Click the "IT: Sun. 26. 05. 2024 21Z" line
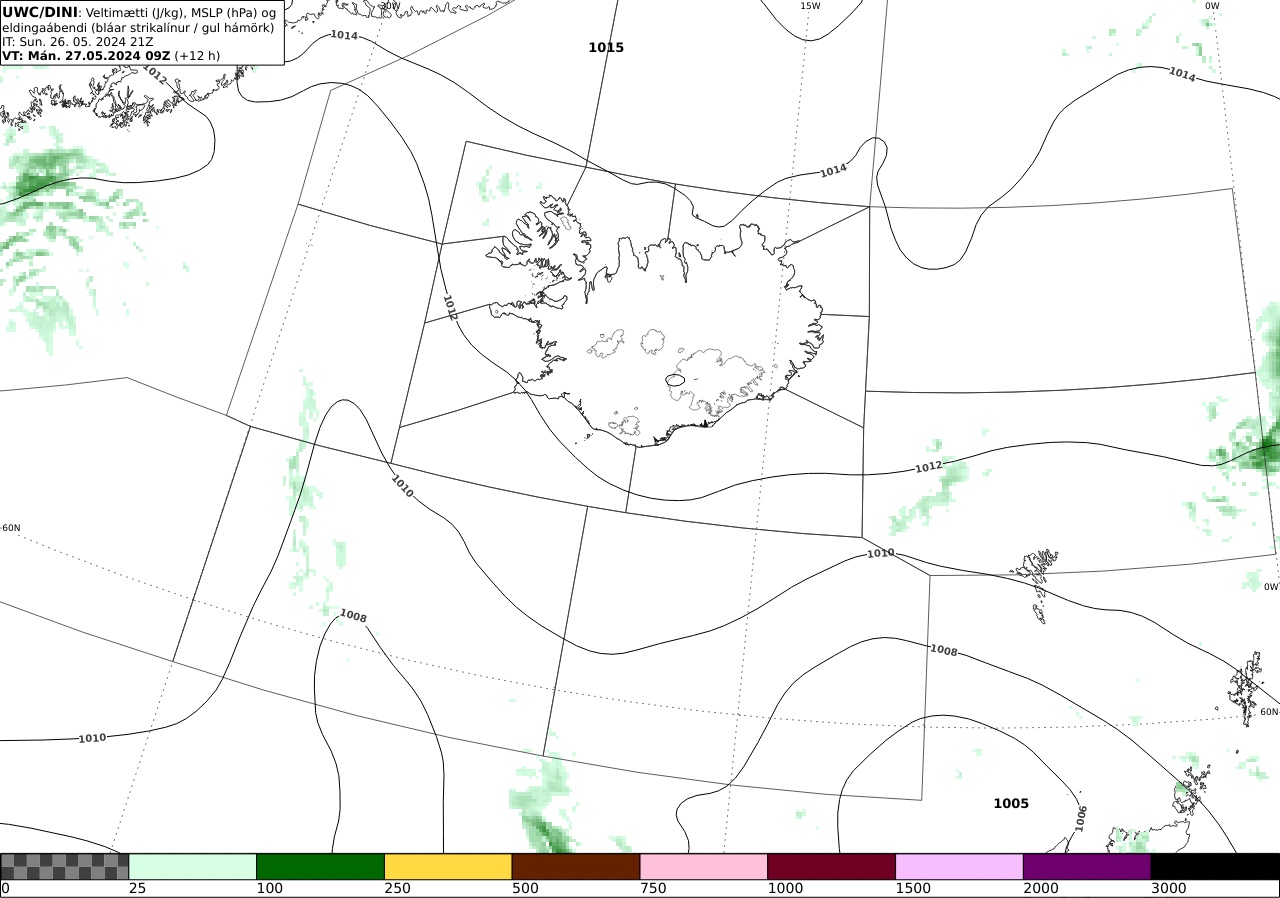 (x=78, y=42)
